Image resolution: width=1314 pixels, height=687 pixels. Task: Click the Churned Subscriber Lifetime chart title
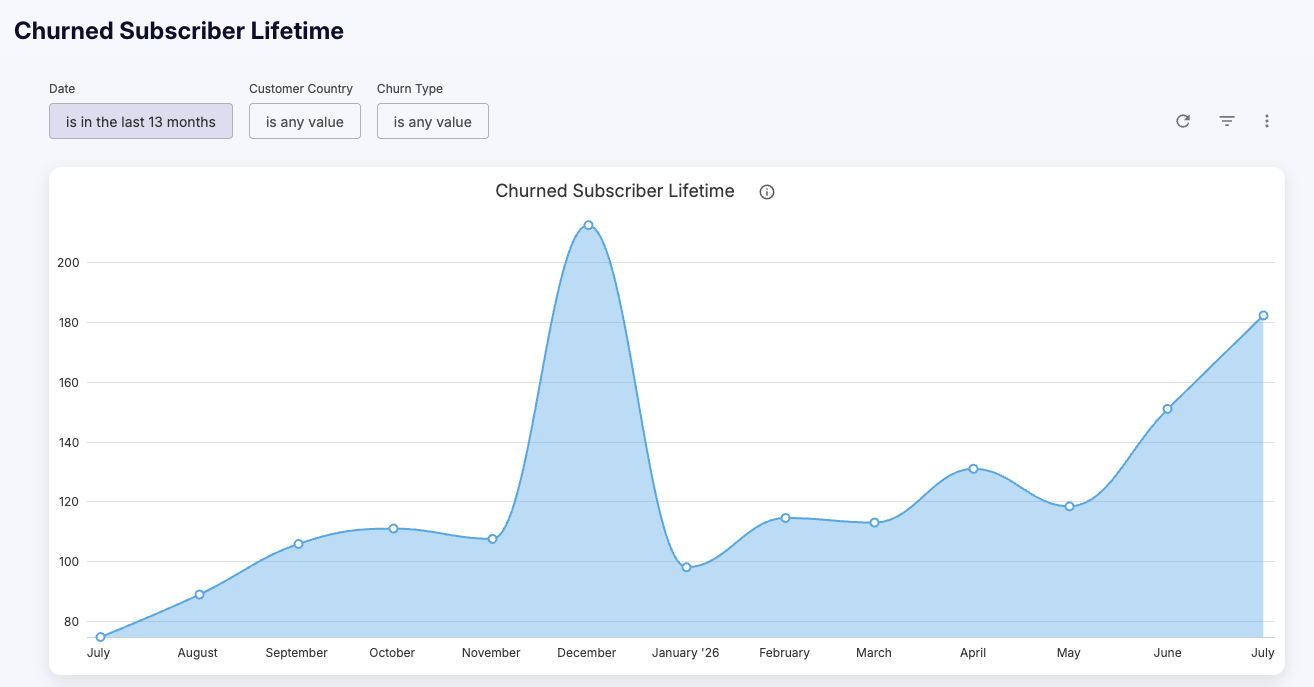point(615,191)
